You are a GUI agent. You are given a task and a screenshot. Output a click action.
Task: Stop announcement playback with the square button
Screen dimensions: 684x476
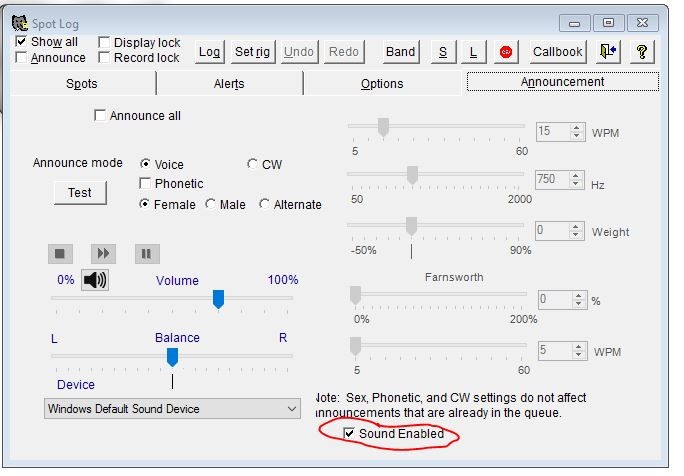(60, 253)
